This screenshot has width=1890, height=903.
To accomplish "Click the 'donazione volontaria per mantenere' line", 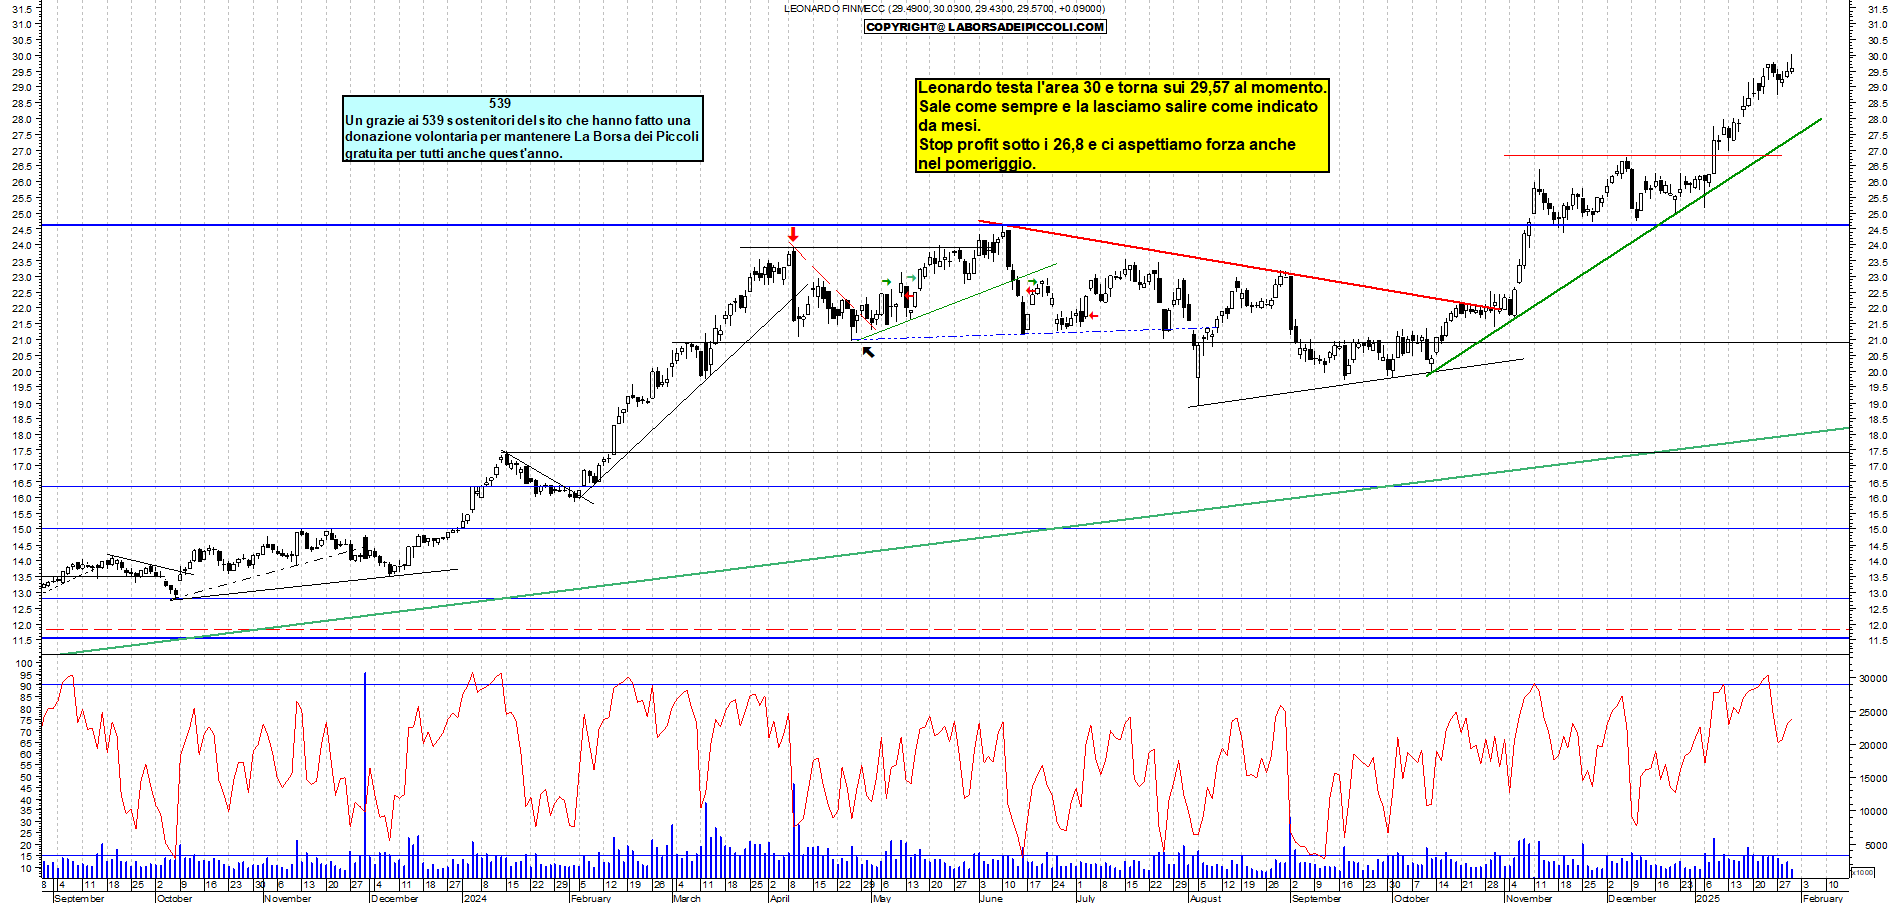I will point(522,136).
